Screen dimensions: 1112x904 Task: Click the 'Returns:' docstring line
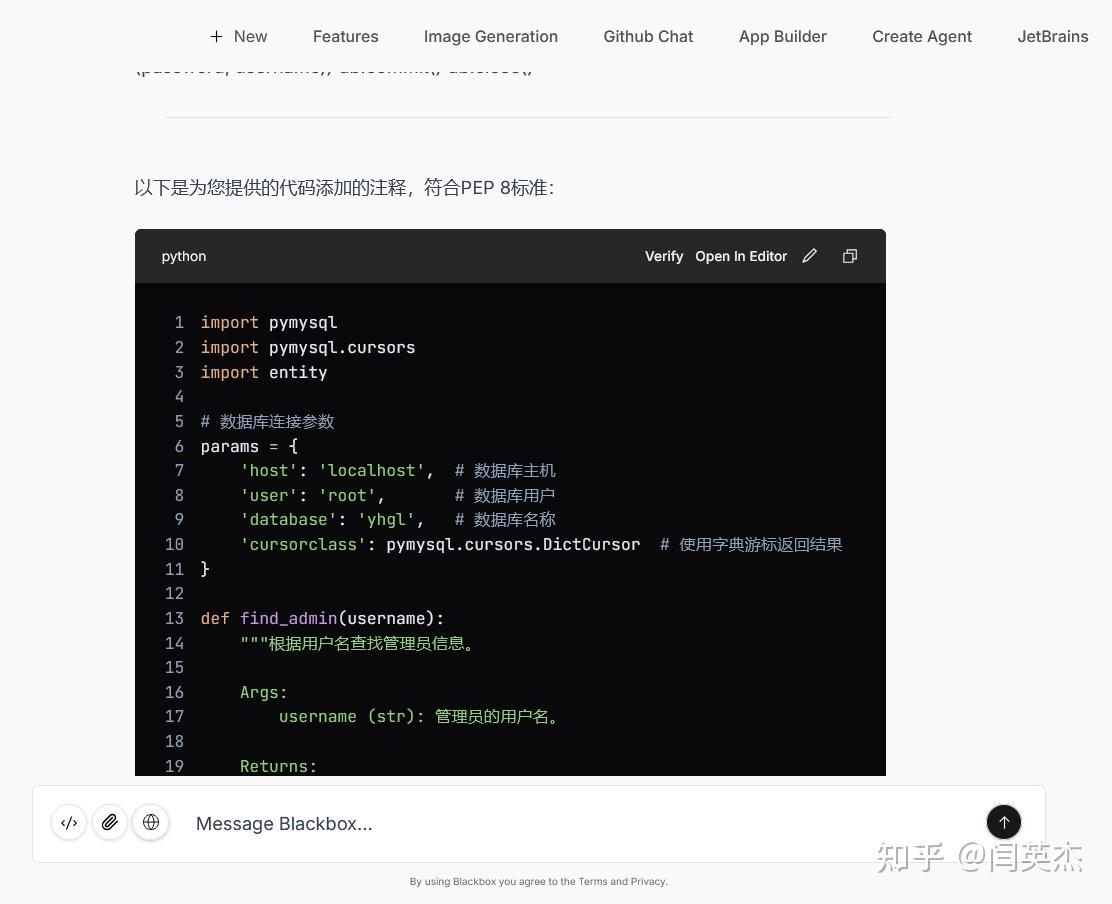[278, 766]
